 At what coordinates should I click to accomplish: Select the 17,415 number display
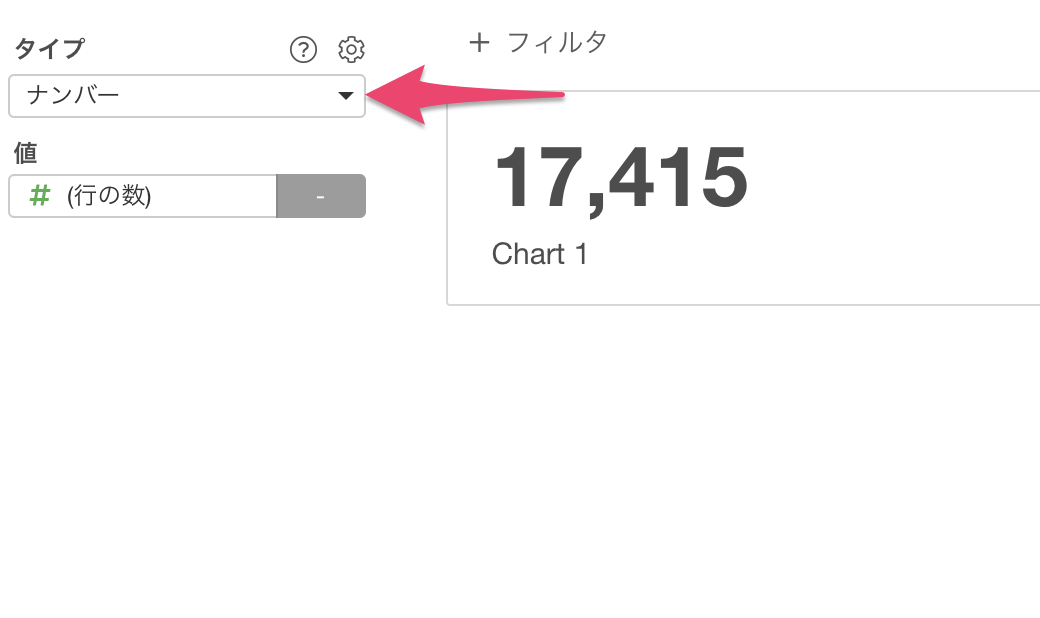point(621,178)
